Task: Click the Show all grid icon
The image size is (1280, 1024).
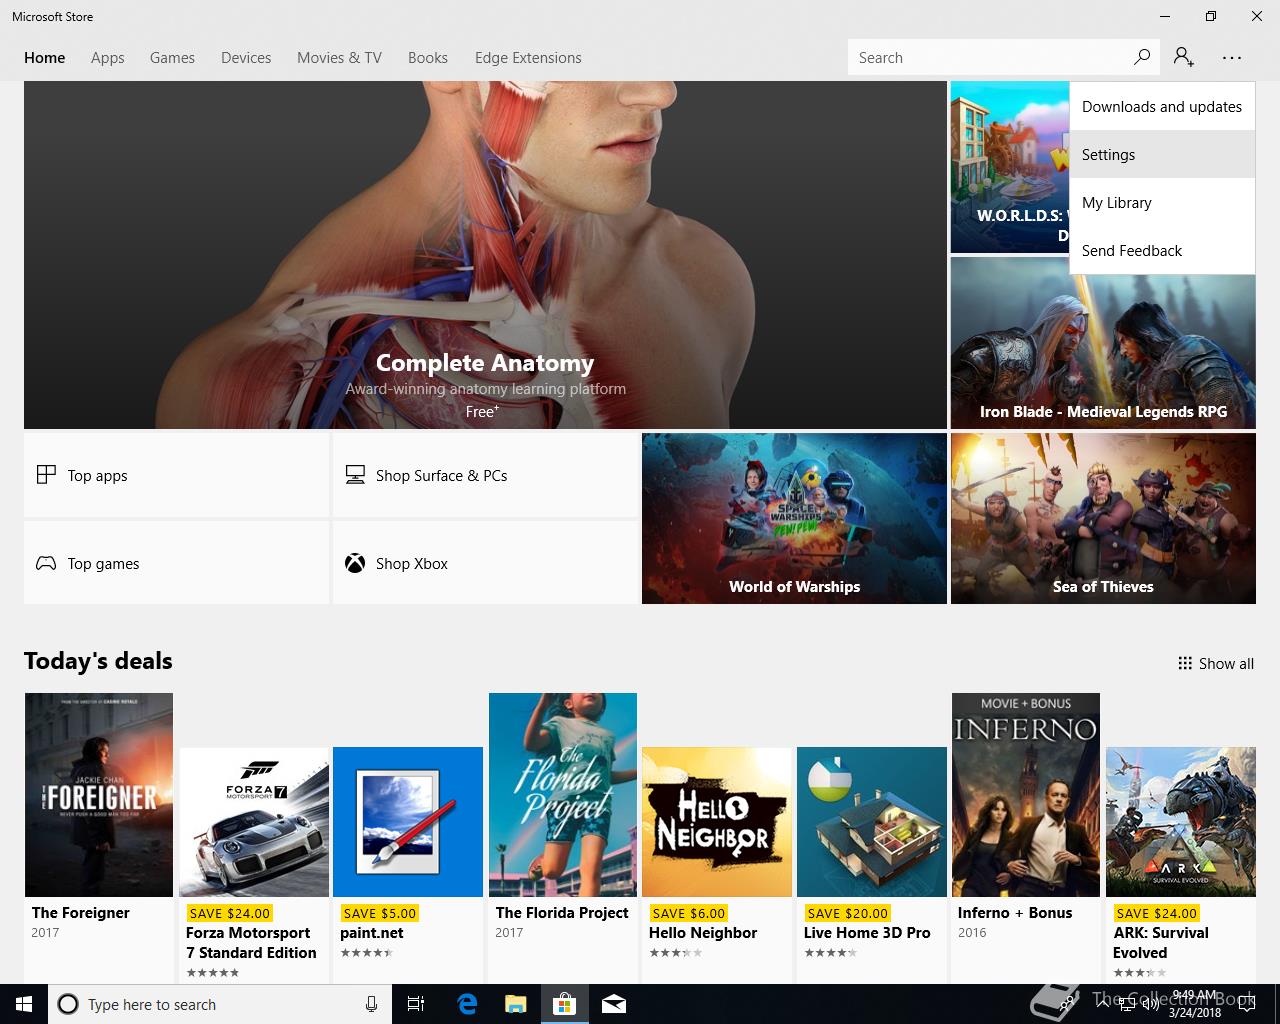Action: [x=1185, y=663]
